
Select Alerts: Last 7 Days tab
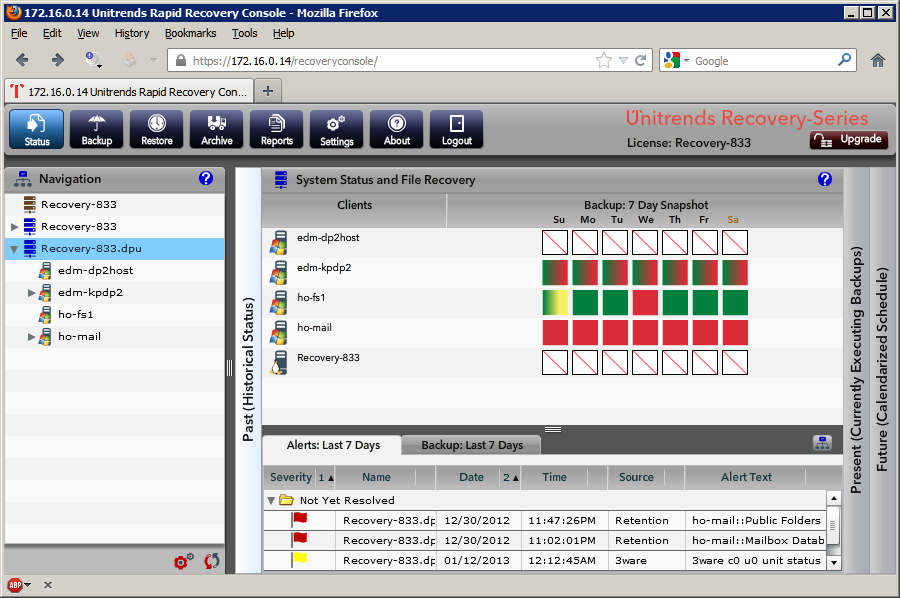click(x=333, y=445)
